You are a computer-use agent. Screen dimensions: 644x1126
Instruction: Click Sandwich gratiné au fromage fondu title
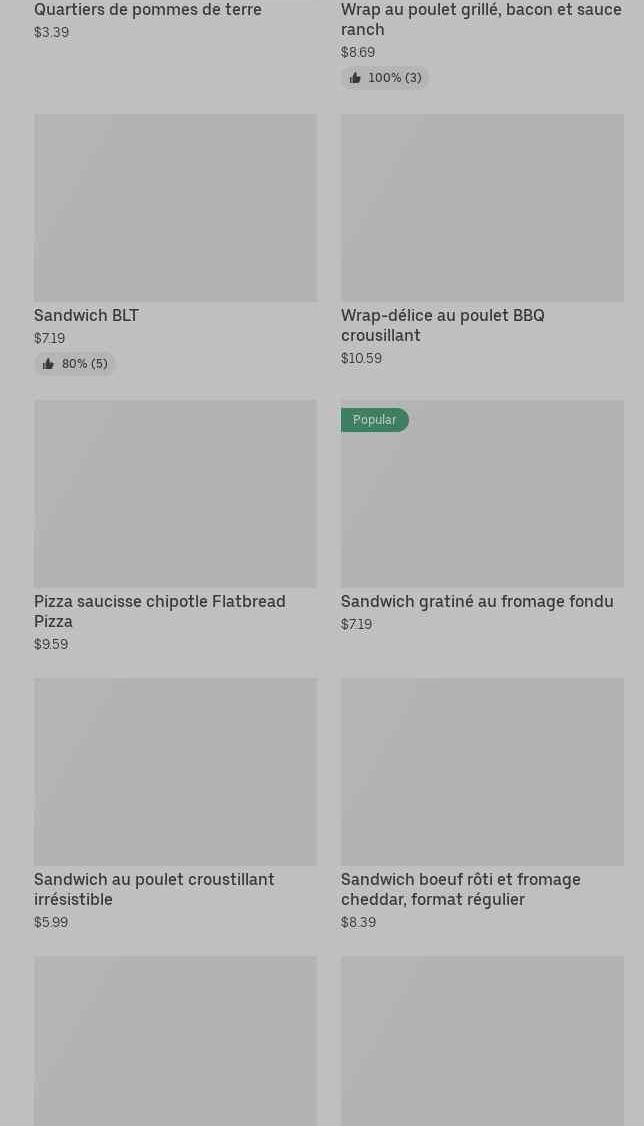click(x=477, y=602)
